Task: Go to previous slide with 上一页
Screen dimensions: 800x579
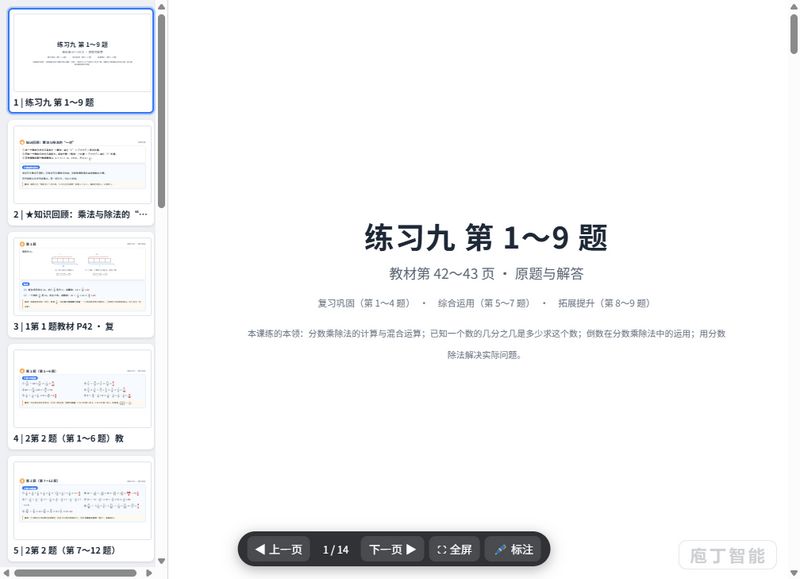Action: click(279, 549)
